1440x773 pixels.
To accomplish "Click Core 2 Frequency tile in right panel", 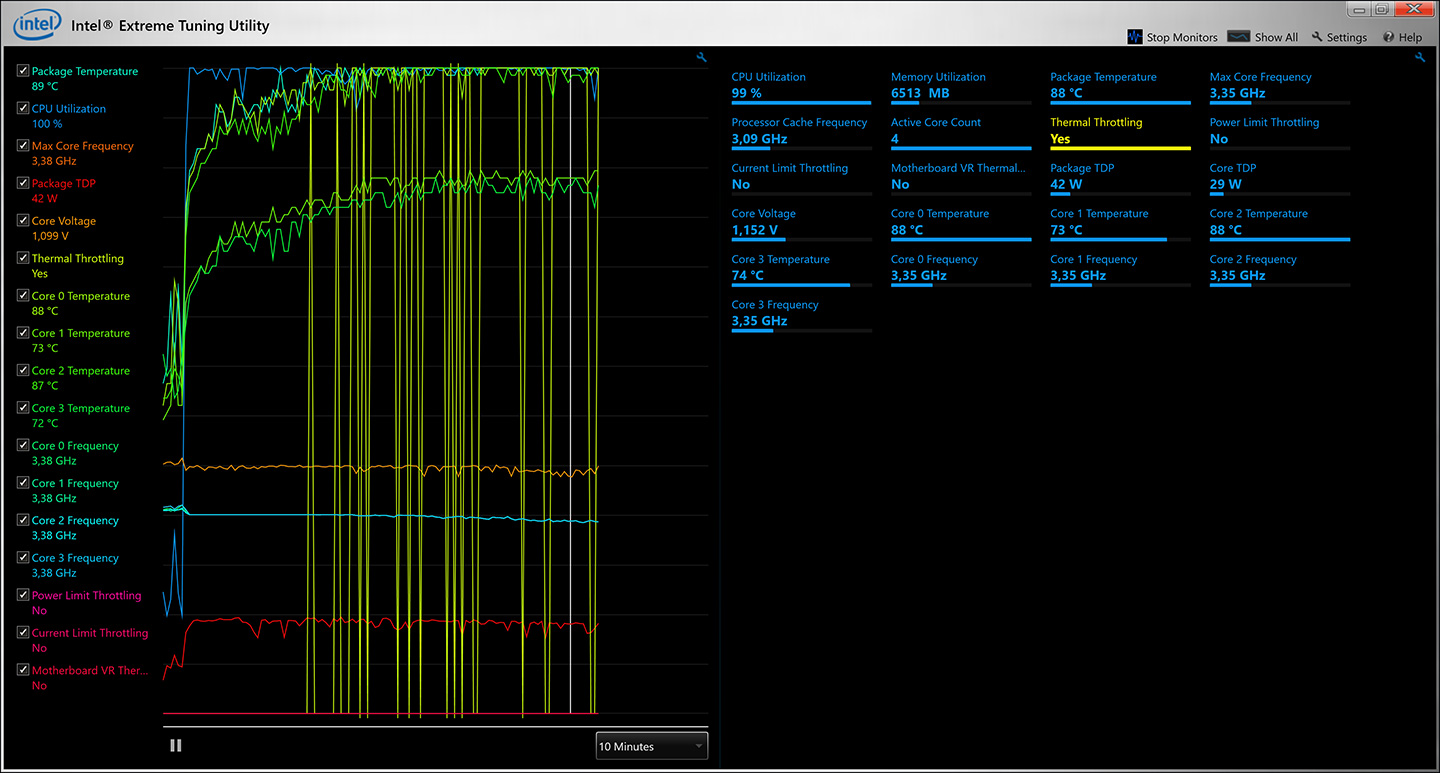I will click(x=1280, y=270).
